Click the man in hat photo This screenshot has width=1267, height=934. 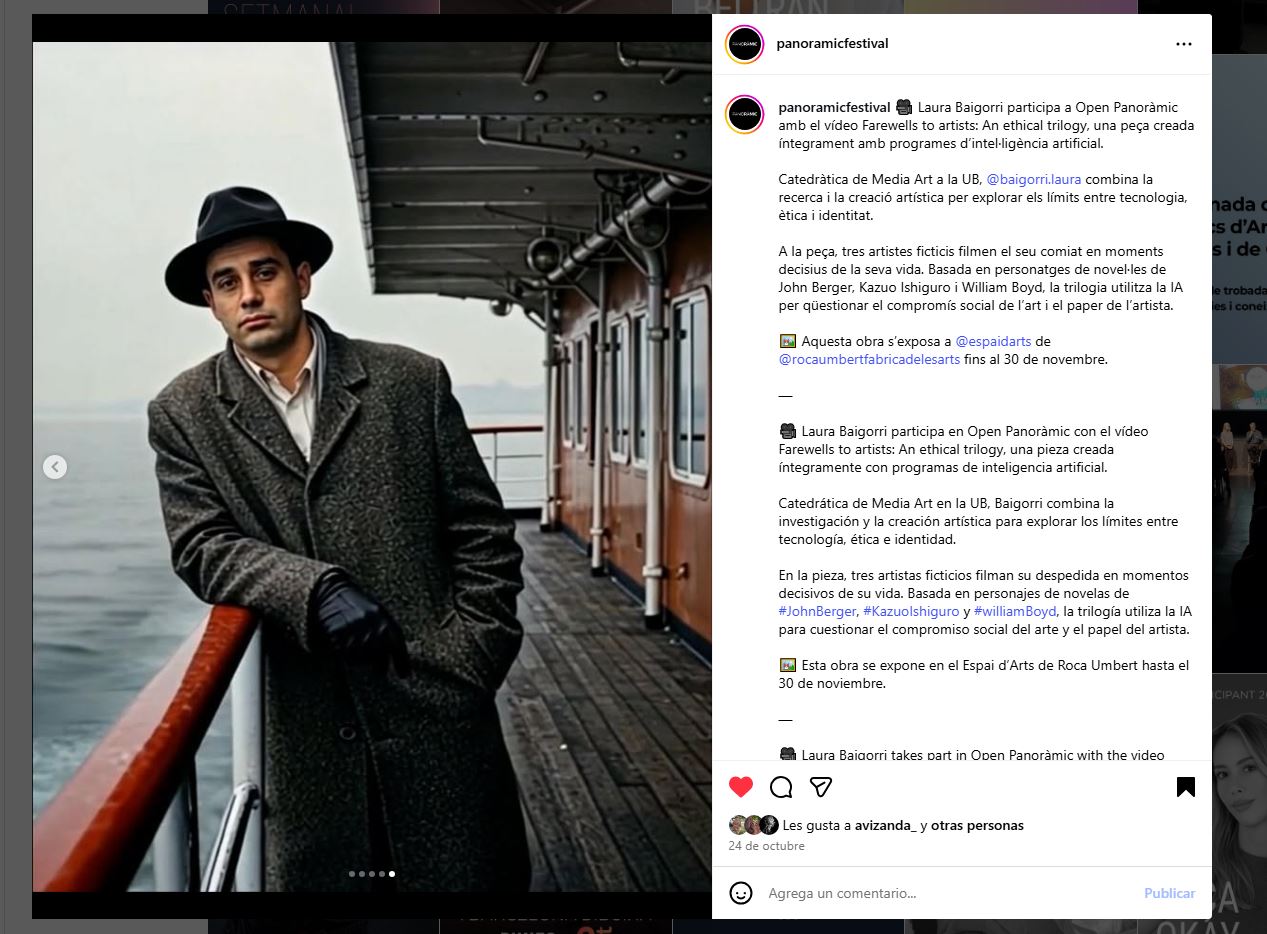tap(372, 467)
